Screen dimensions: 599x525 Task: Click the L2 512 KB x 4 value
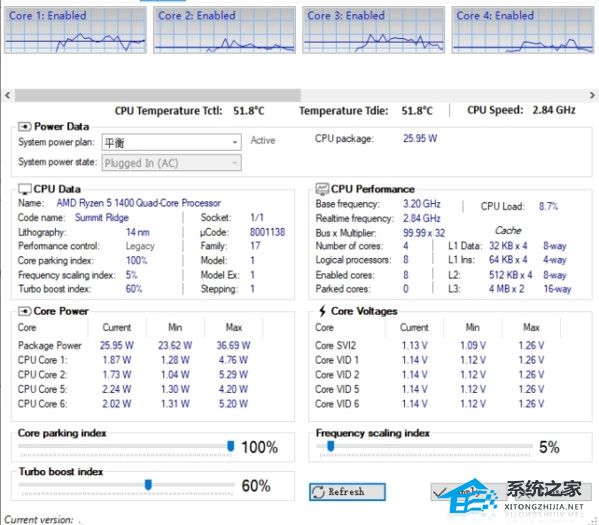coord(511,275)
